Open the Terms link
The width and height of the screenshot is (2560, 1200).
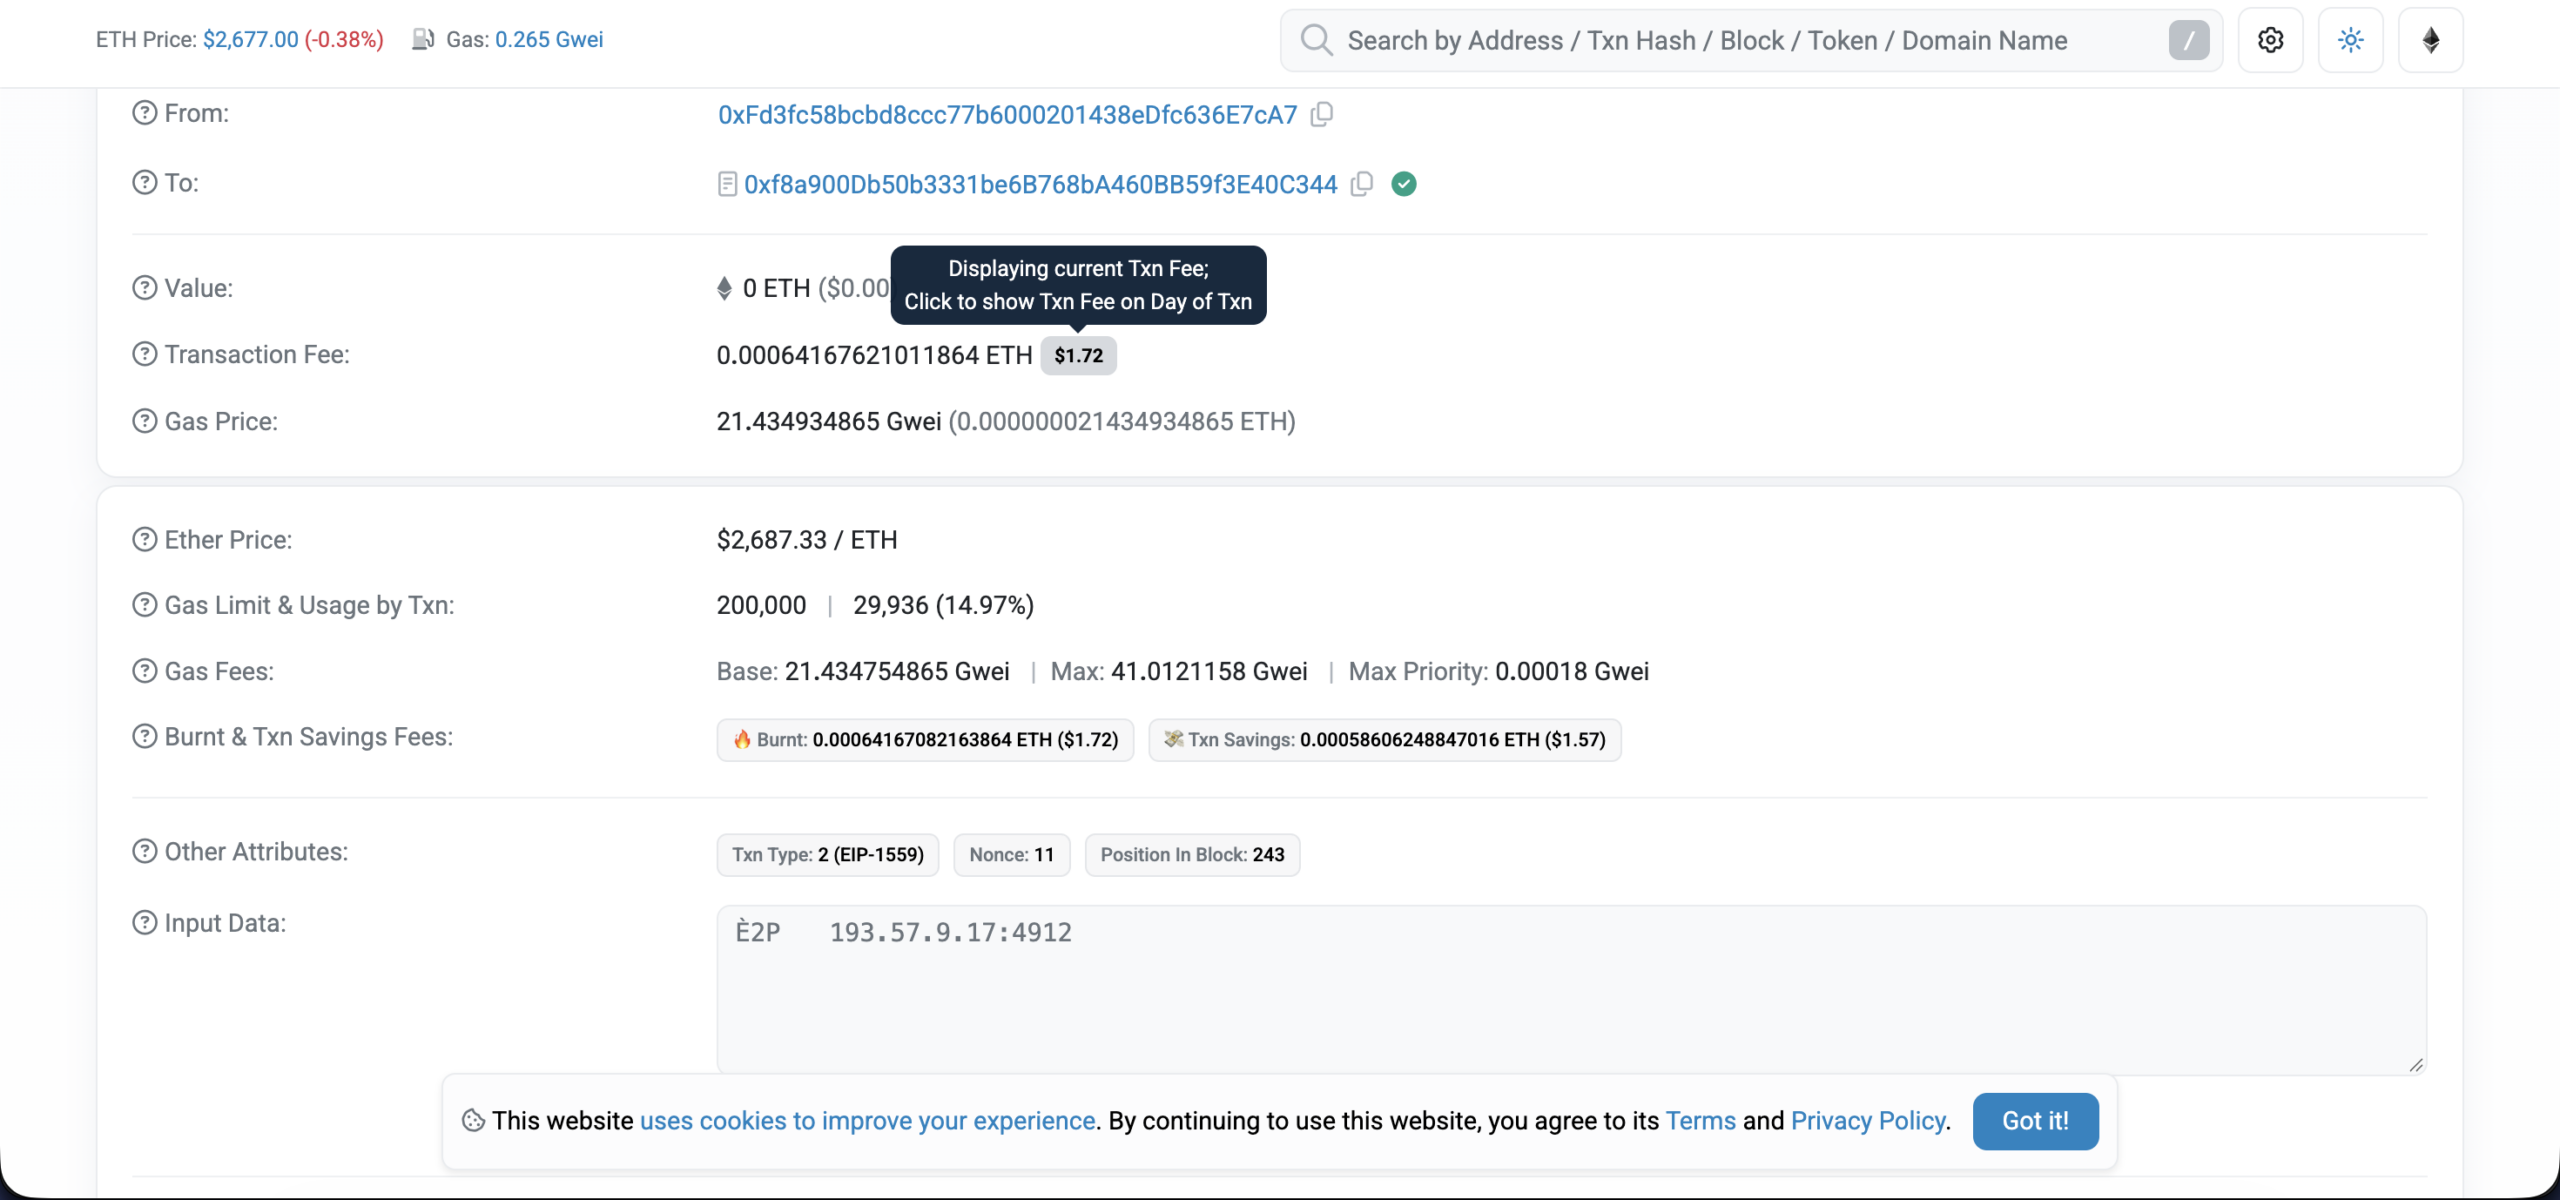point(1700,1121)
